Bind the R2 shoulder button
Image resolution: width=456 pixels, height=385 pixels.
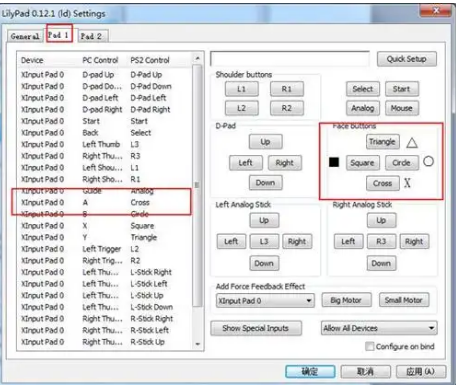287,108
